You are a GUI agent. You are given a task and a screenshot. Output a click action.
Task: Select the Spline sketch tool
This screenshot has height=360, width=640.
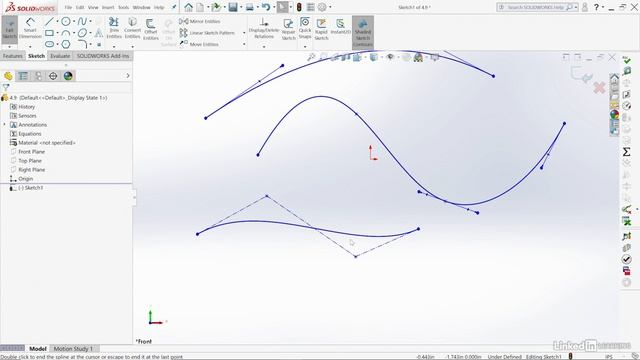tap(82, 21)
